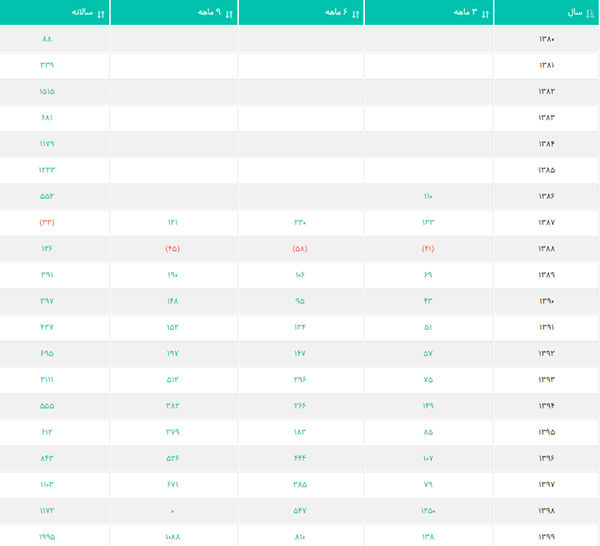Viewport: 600px width, 546px height.
Task: Select annual value ۶۸۱ in ۱۳۸۳ row
Action: (x=47, y=117)
